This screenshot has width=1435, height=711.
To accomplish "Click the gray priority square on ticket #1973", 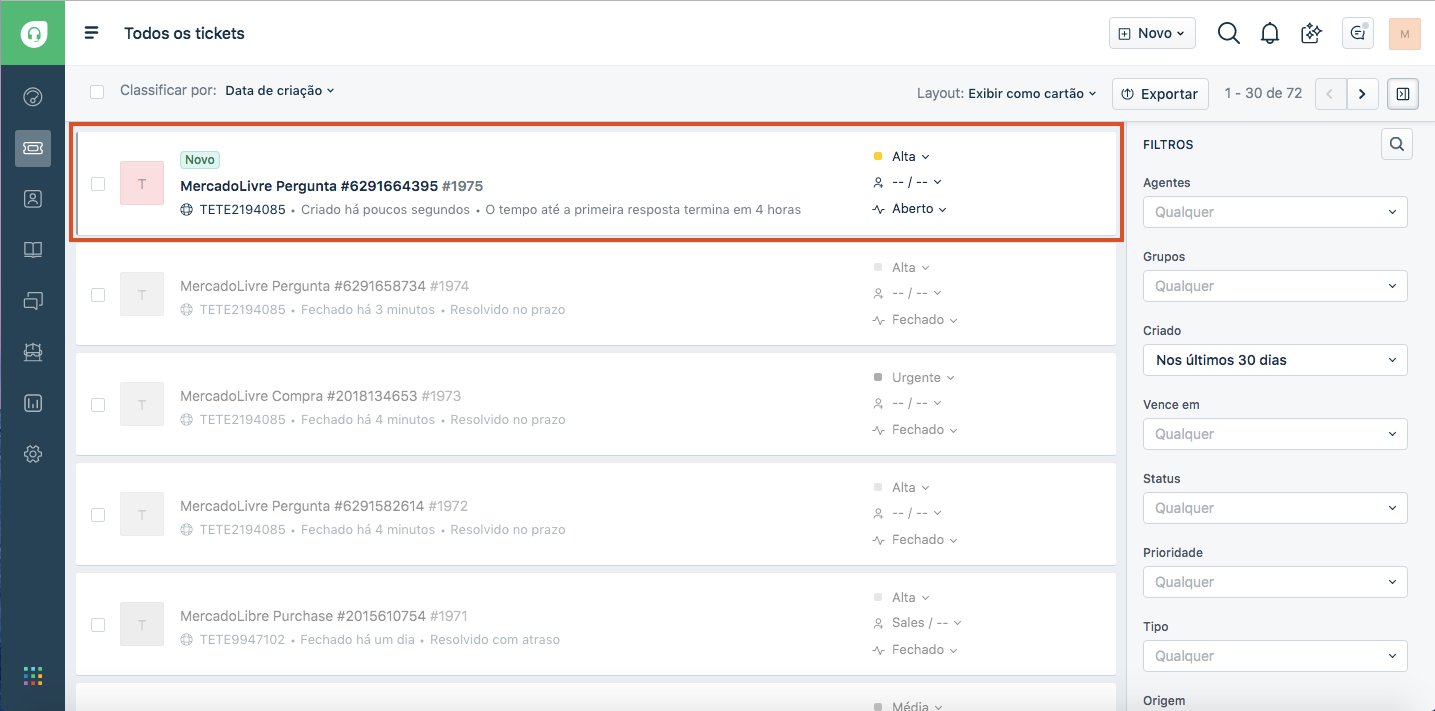I will [878, 377].
